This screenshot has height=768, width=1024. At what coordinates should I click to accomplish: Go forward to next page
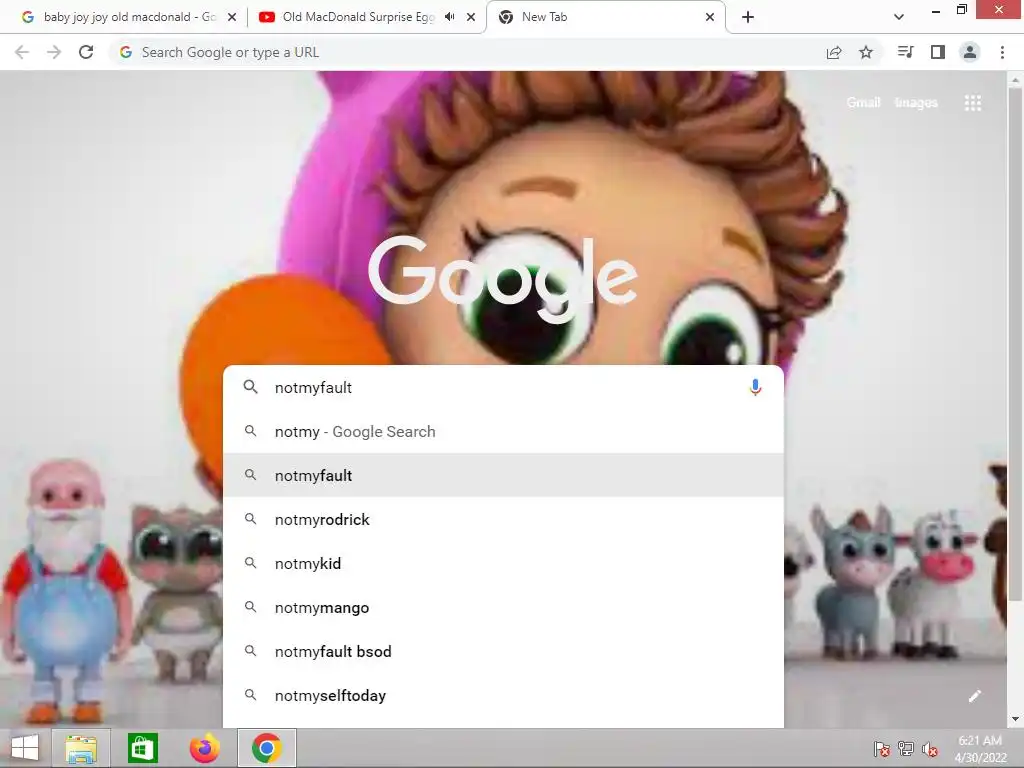(x=54, y=52)
